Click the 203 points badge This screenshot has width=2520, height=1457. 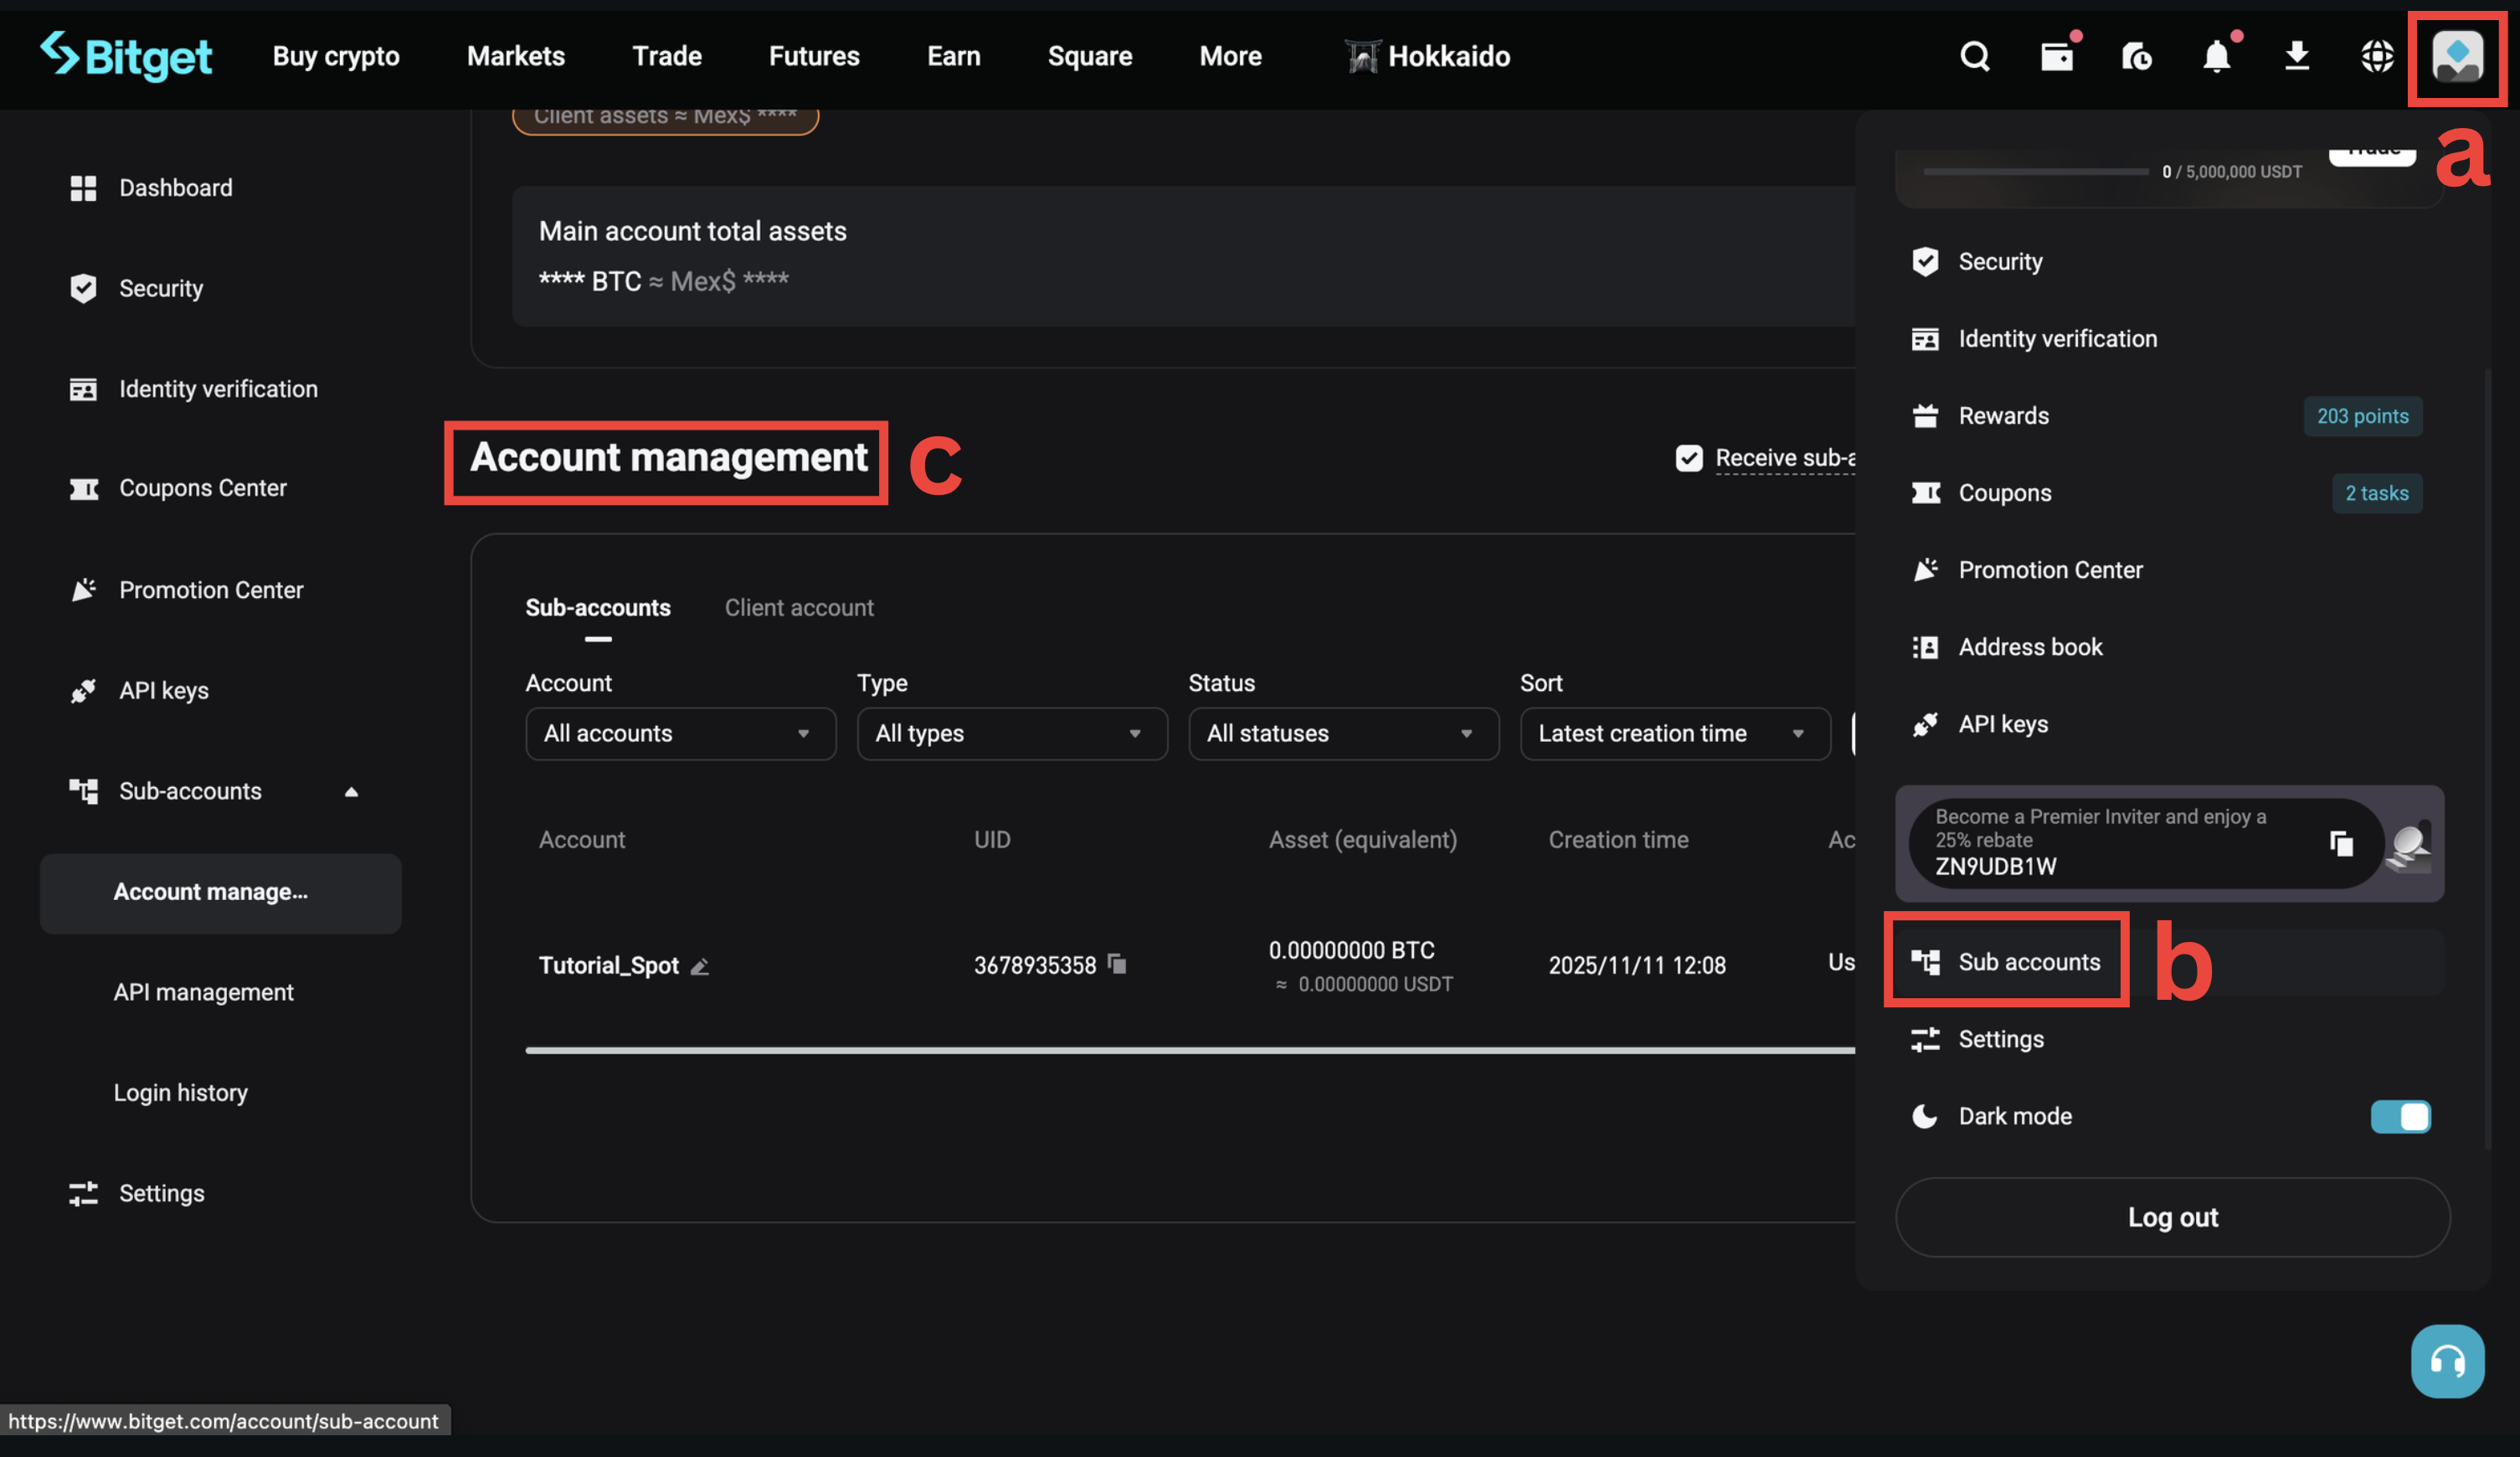2362,416
